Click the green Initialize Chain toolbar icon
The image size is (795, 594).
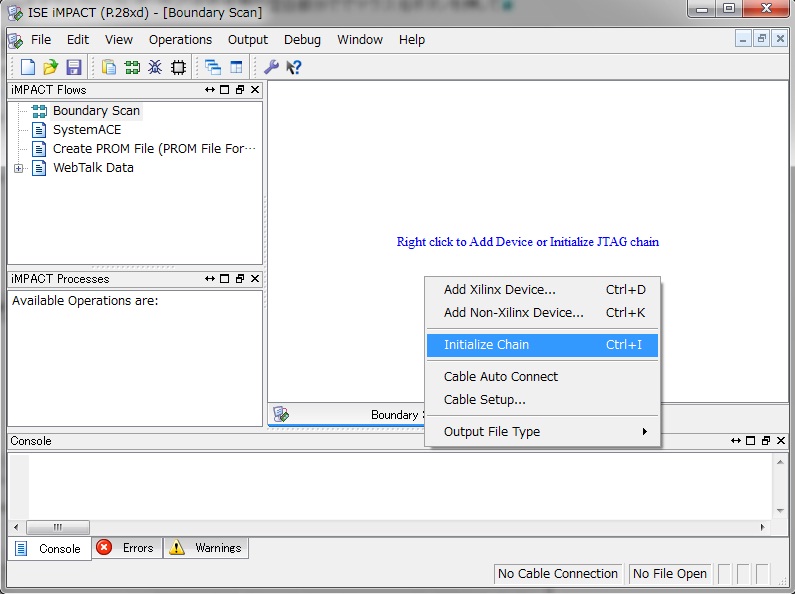pyautogui.click(x=132, y=67)
